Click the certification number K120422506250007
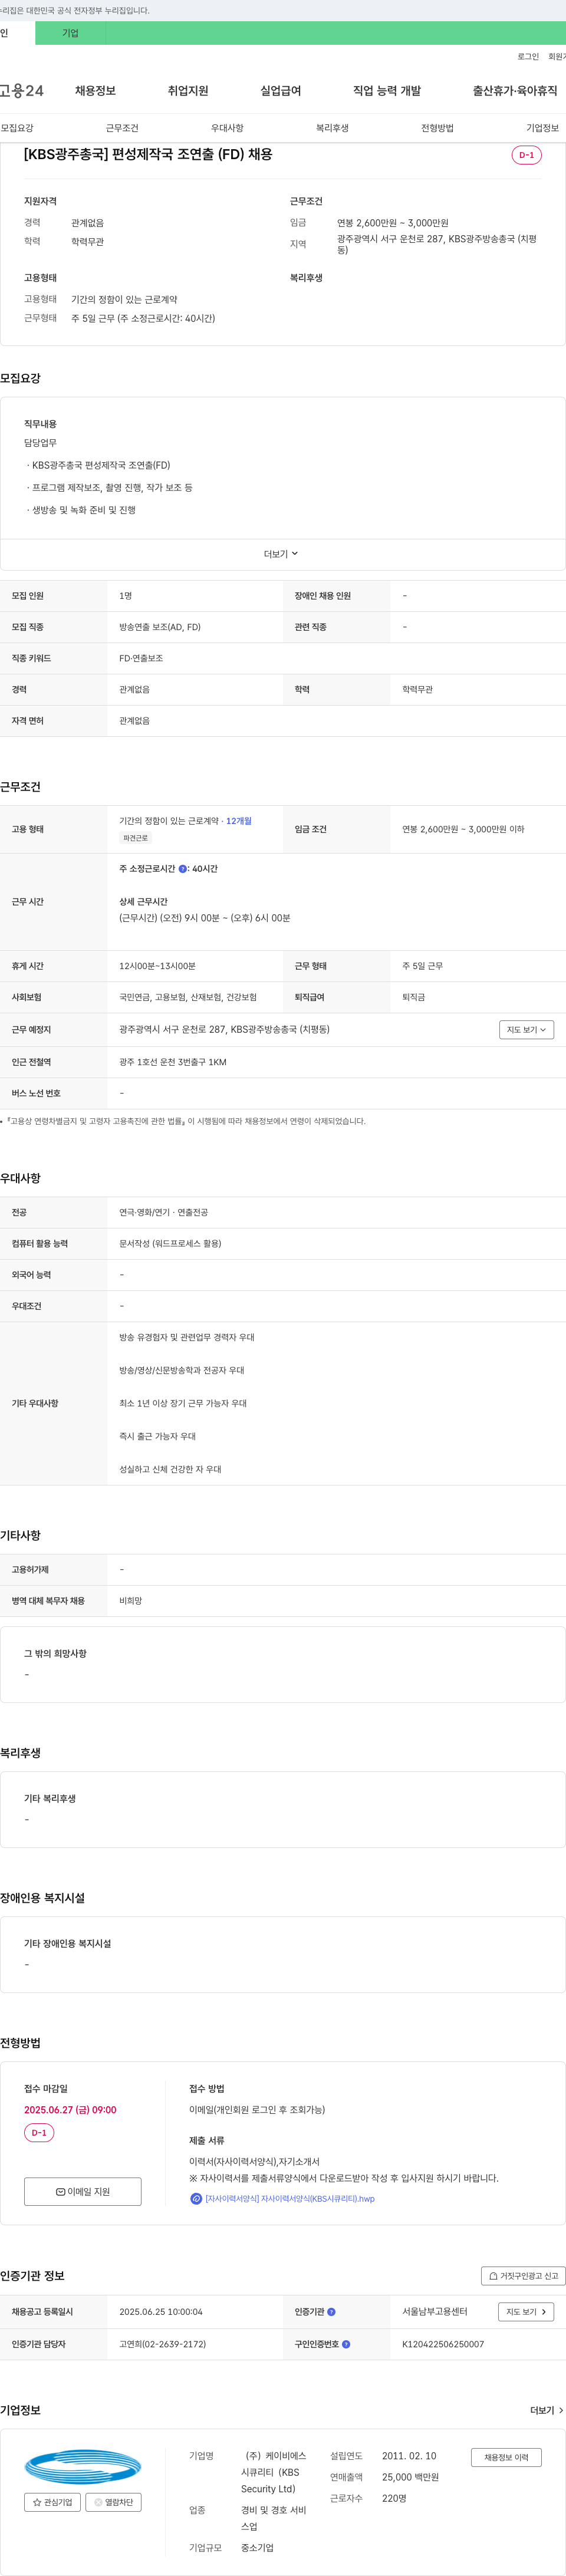The image size is (566, 2576). tap(443, 2344)
